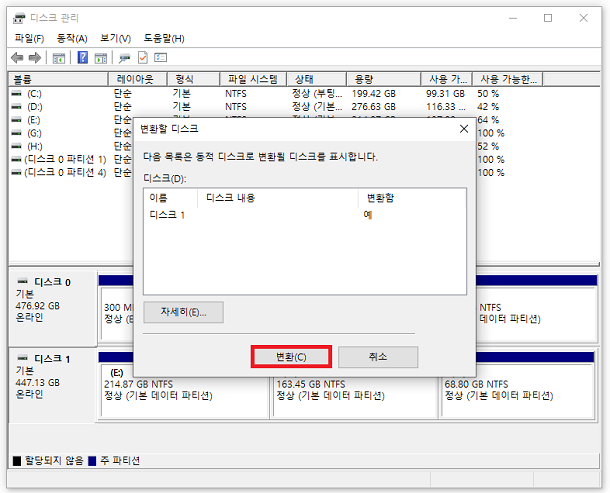Viewport: 610px width, 493px height.
Task: Open the 보기(V) menu
Action: coord(116,38)
